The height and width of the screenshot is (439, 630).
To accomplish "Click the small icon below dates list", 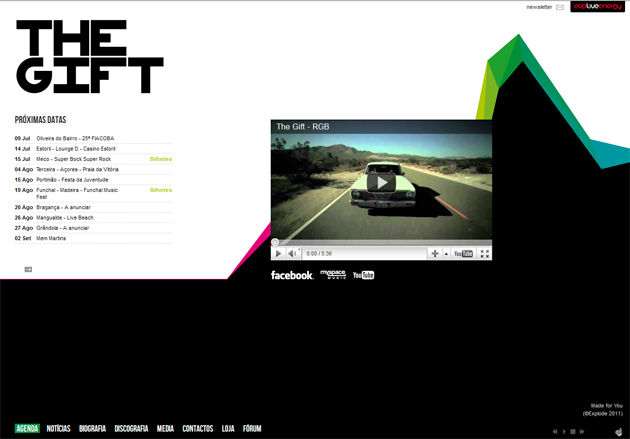I will click(x=28, y=270).
